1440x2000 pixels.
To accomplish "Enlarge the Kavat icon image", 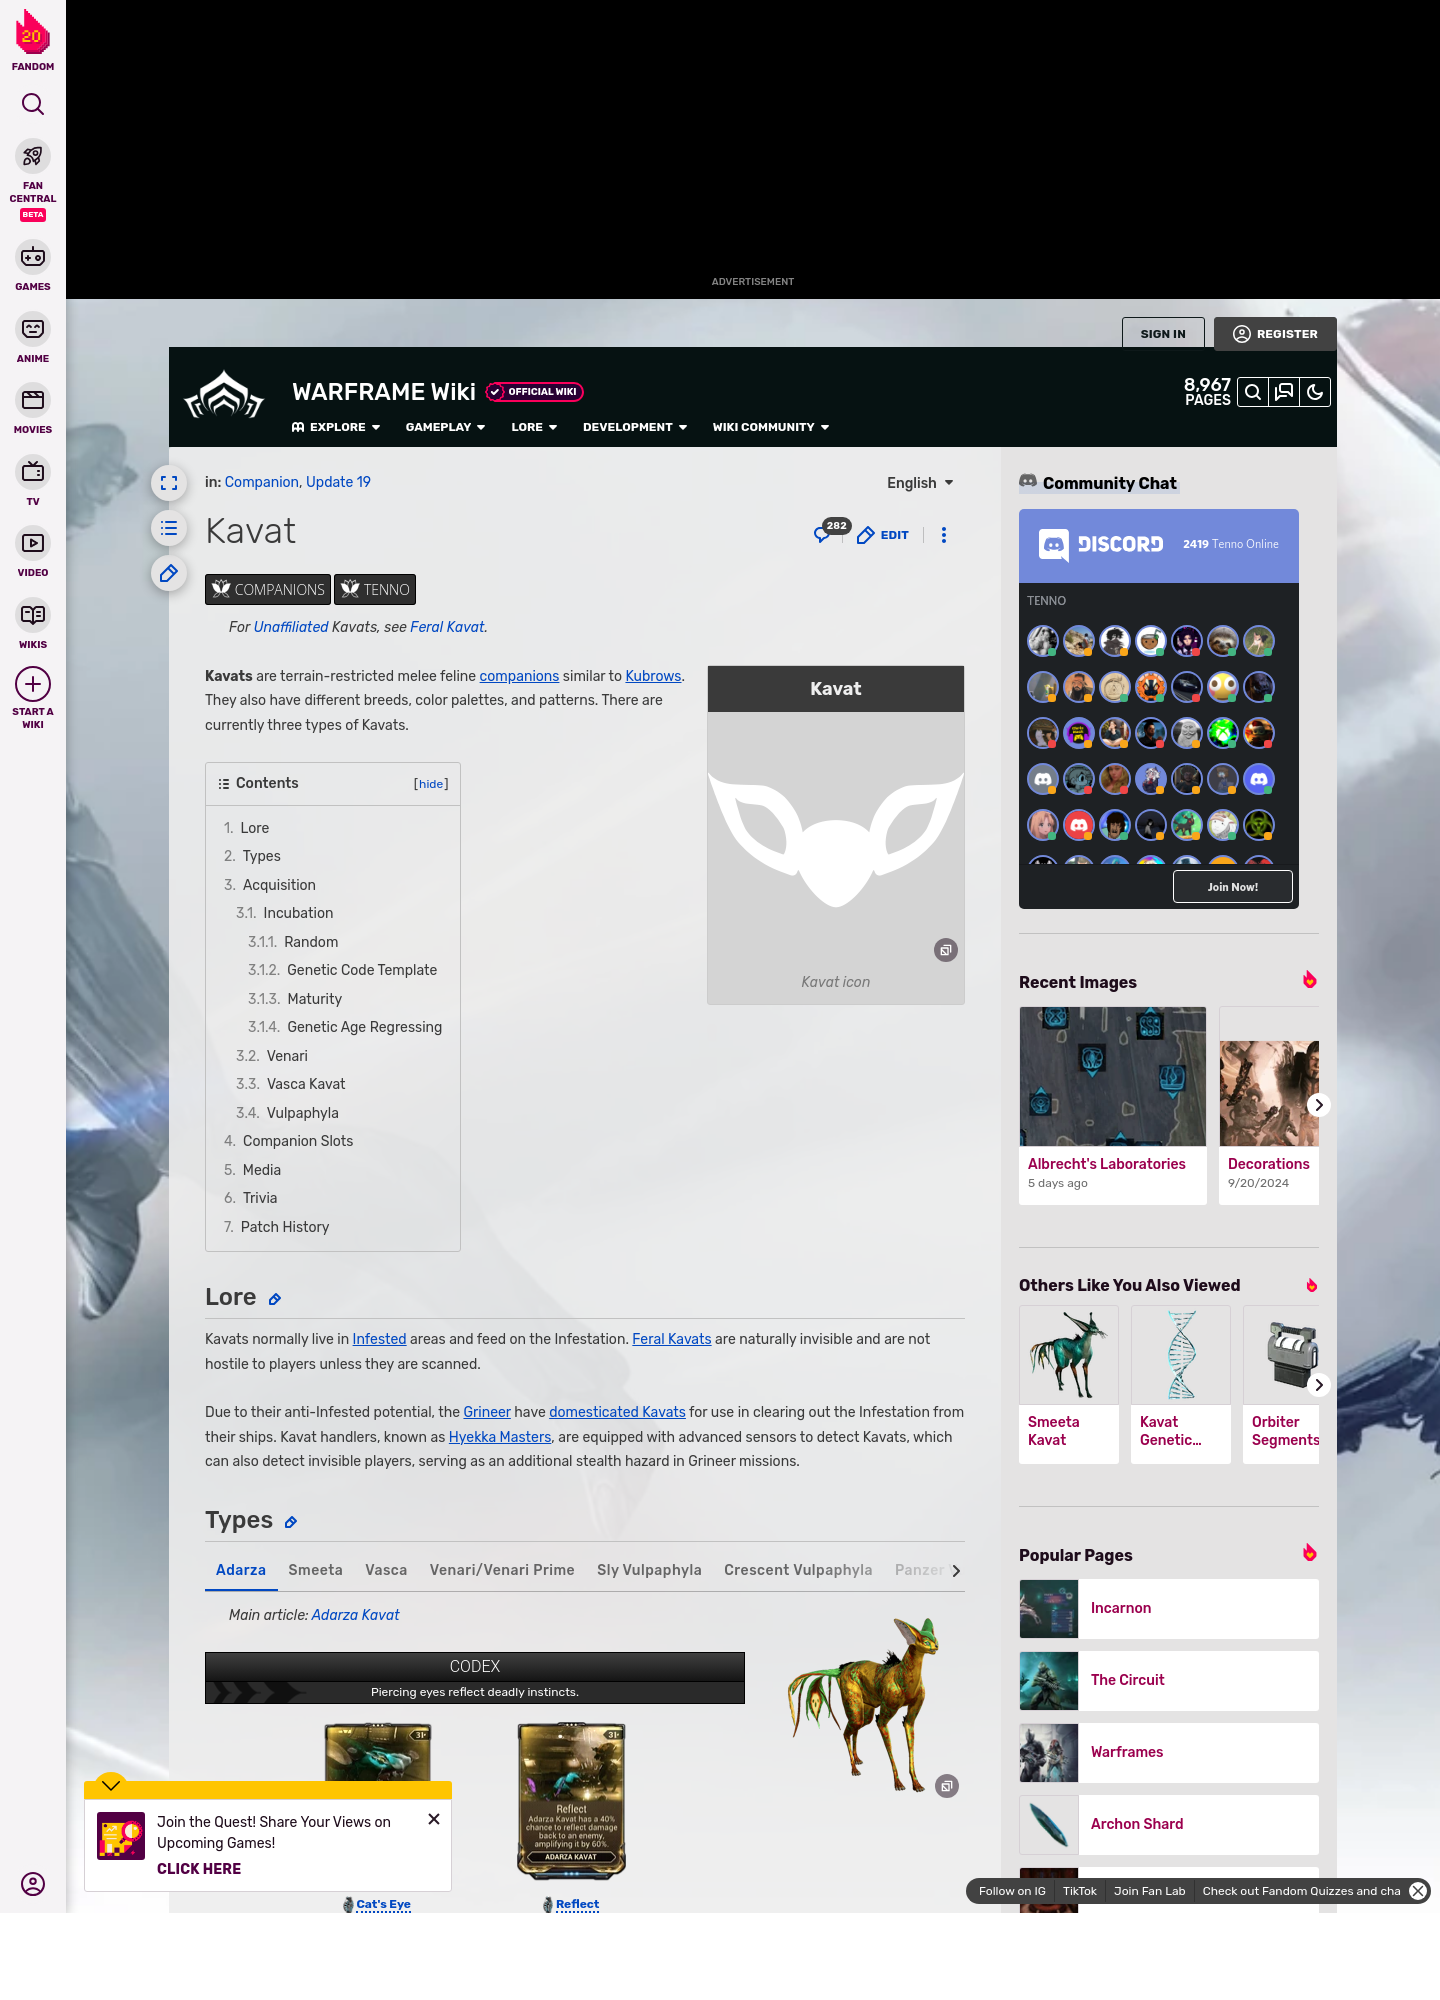I will point(946,950).
